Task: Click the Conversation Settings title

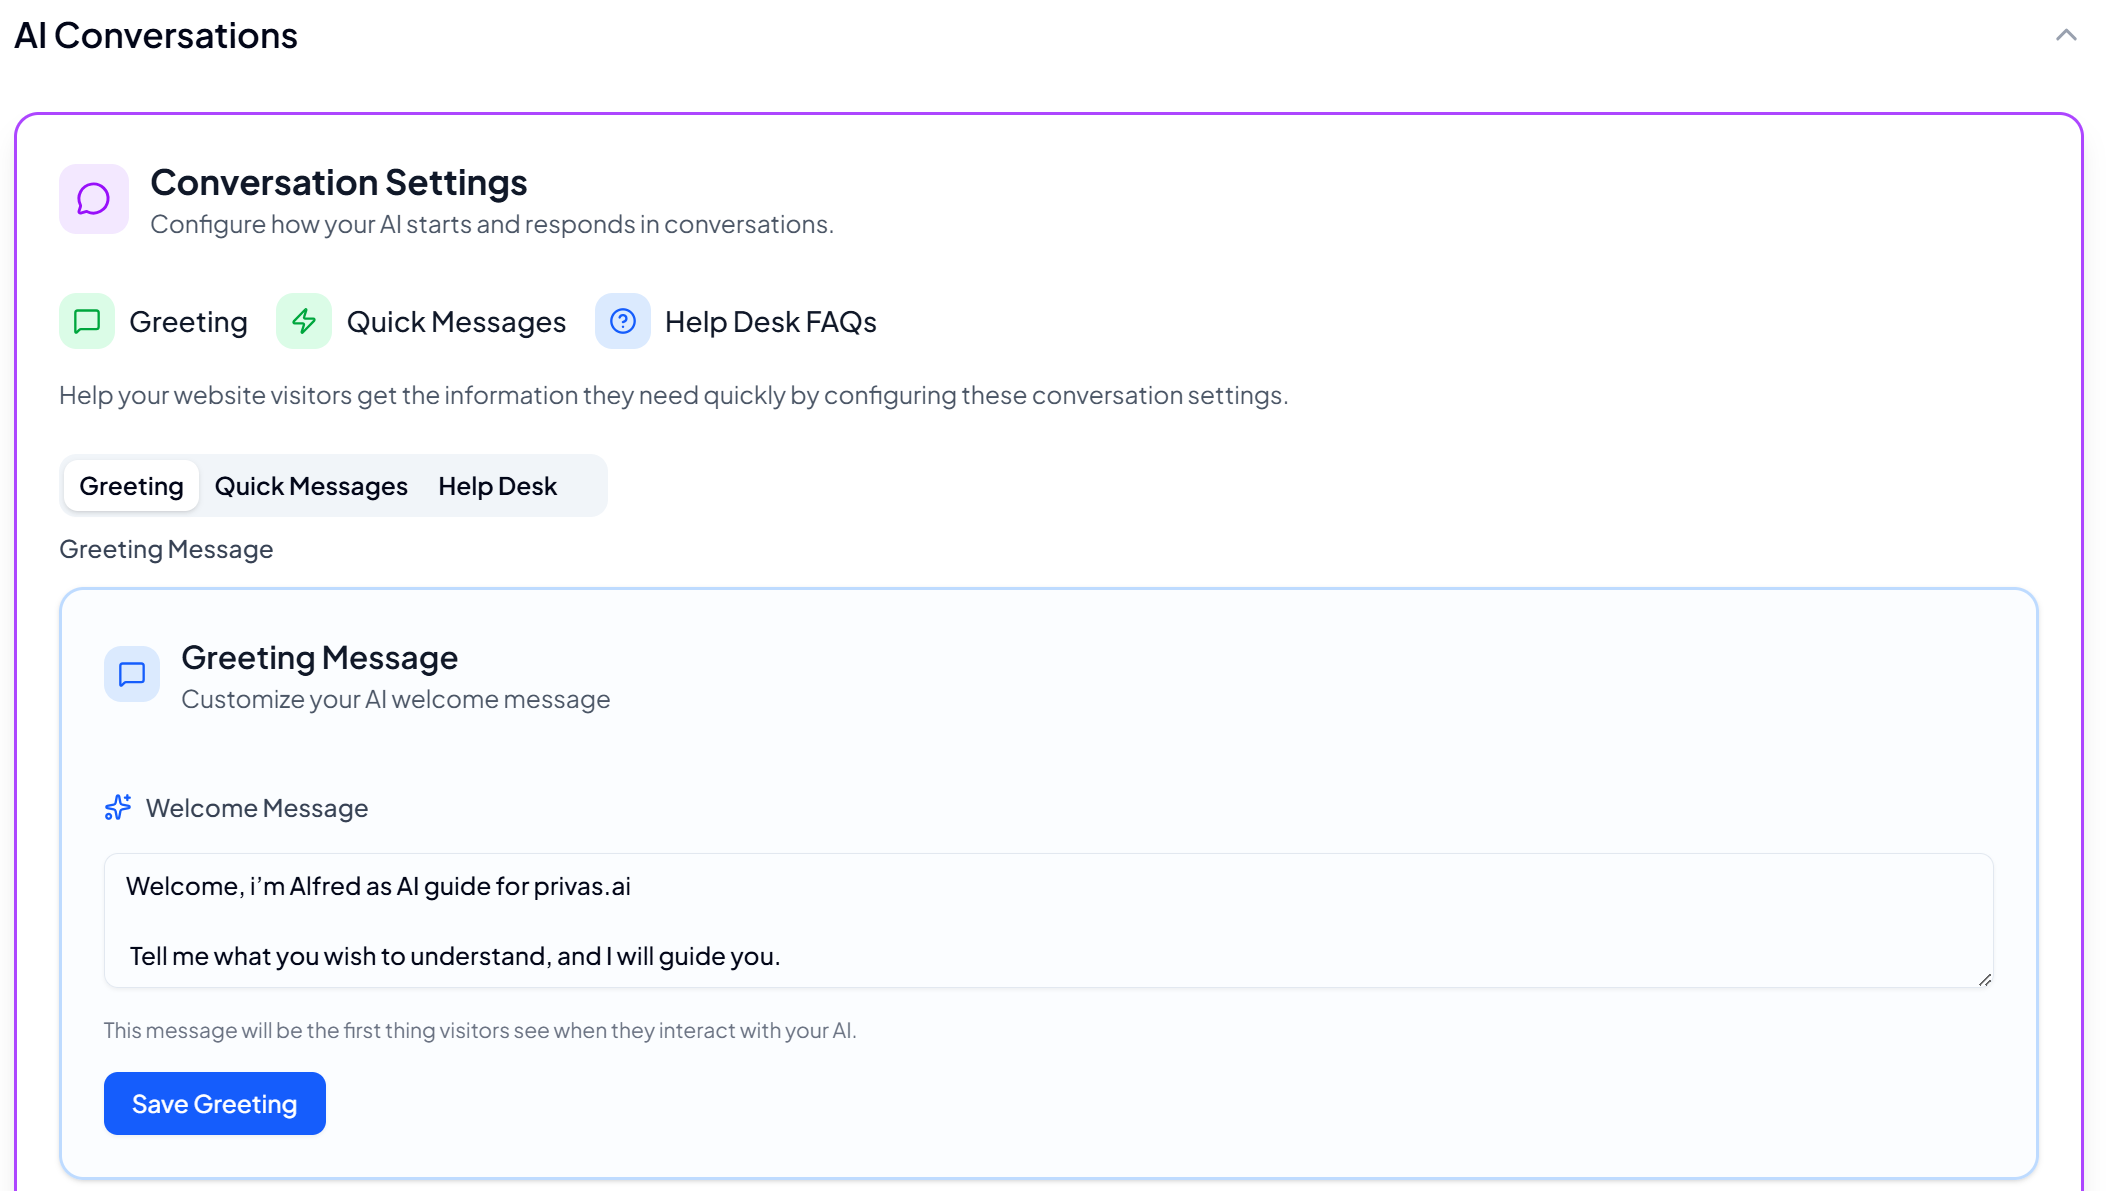Action: [339, 183]
